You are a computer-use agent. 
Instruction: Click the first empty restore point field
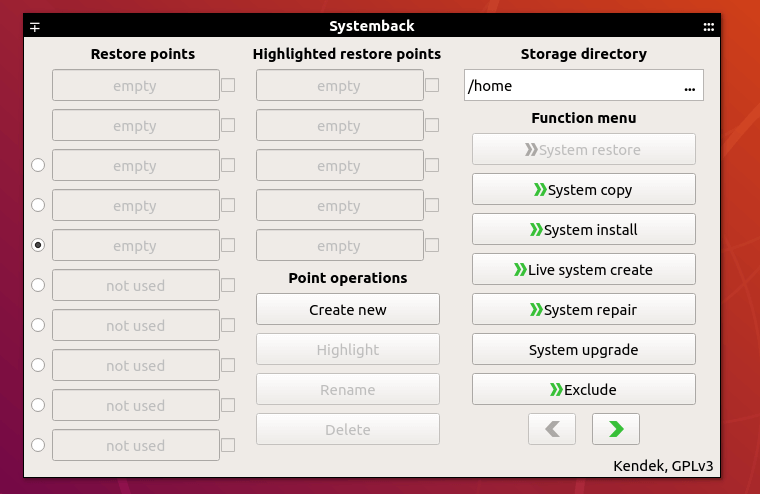(135, 86)
